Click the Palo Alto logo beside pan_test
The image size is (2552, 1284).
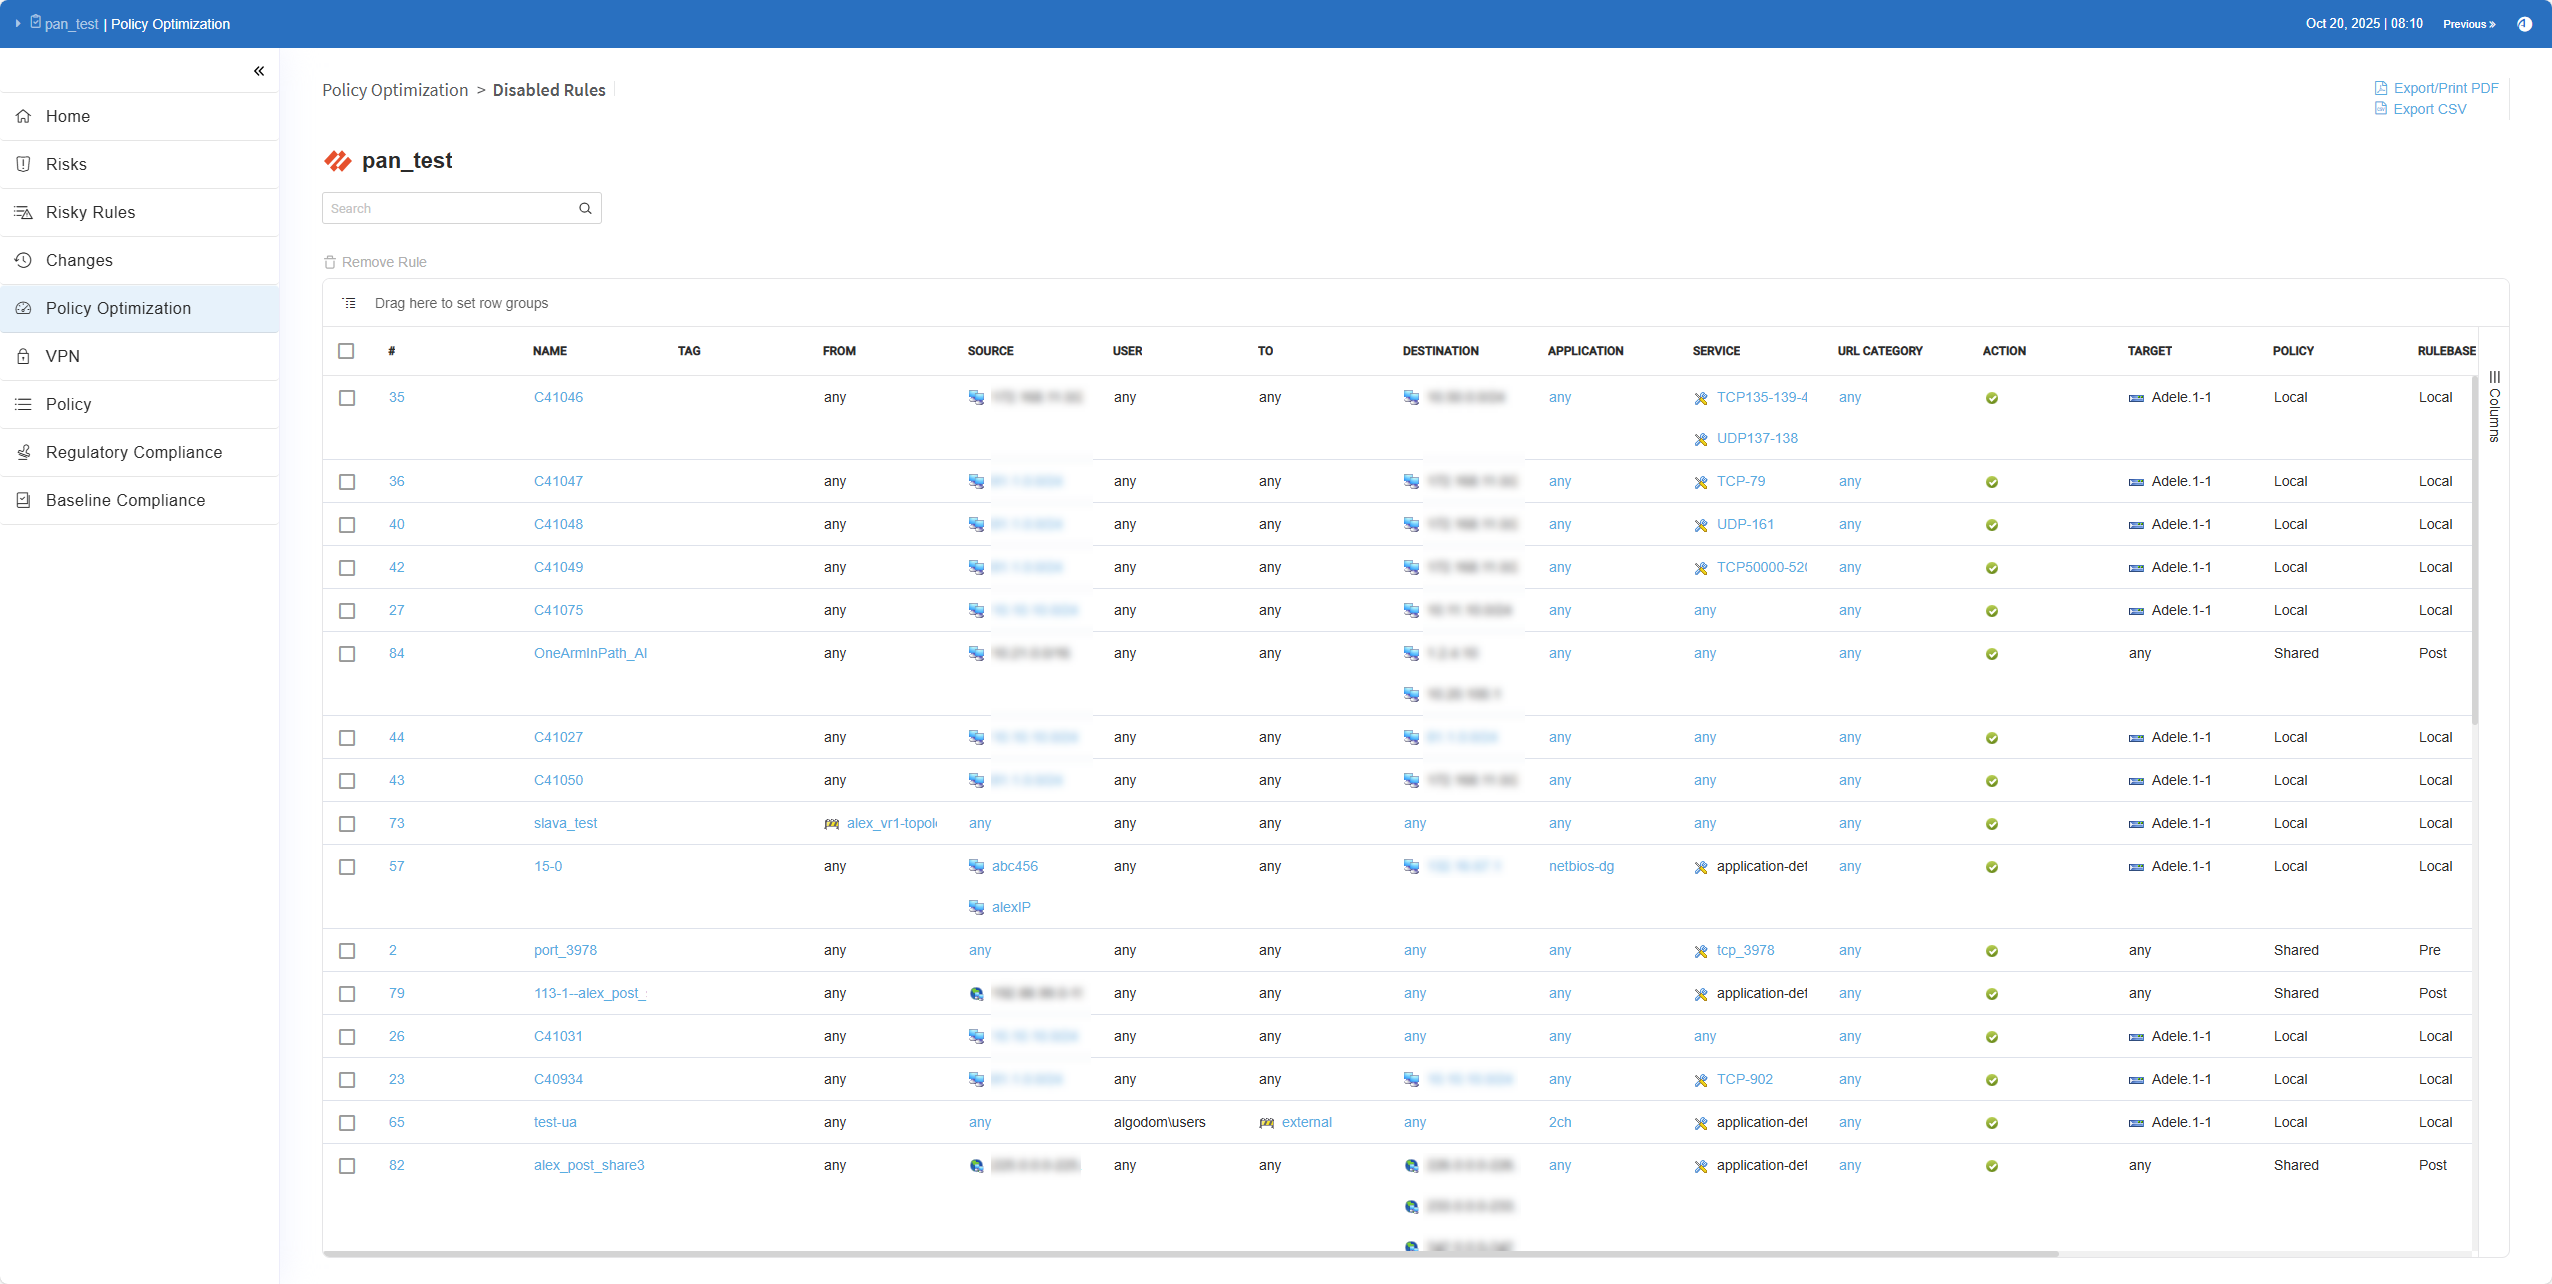click(x=338, y=161)
